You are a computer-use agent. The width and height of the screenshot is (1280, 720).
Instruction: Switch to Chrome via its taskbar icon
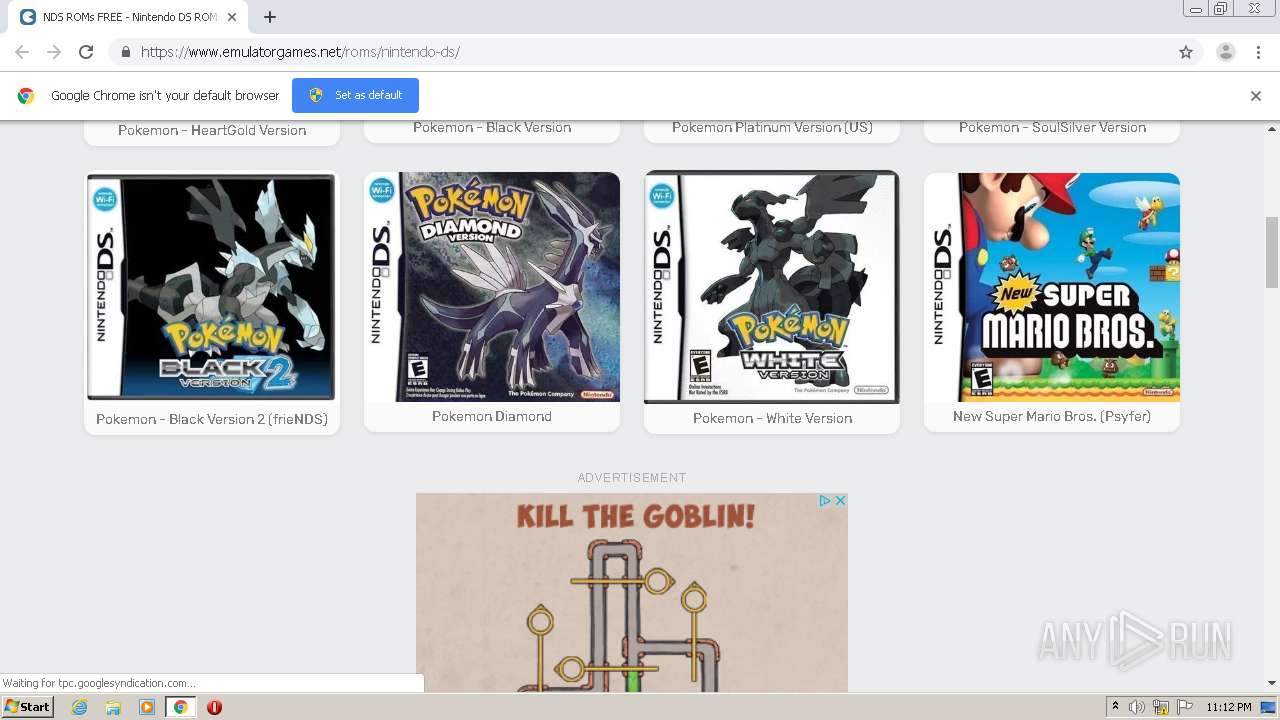180,707
